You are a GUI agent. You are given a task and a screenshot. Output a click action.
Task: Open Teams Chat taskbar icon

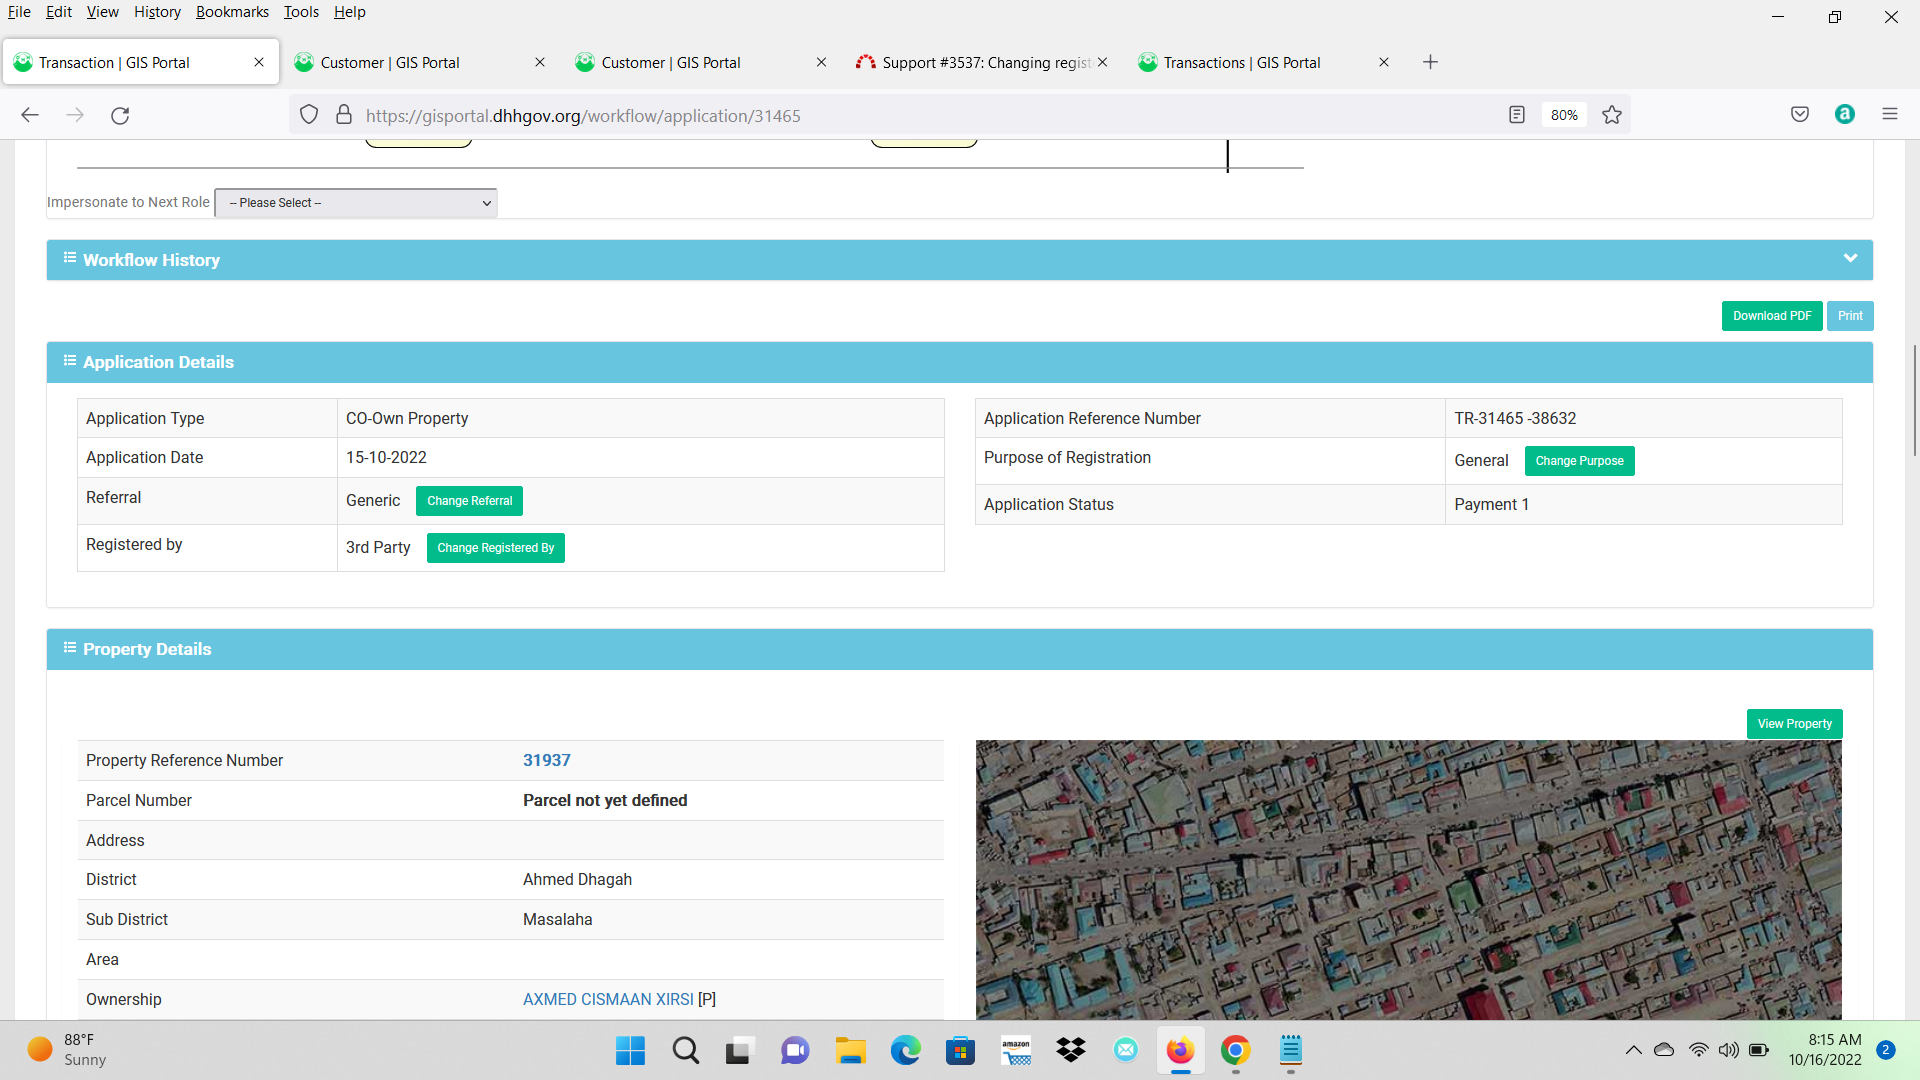coord(795,1050)
